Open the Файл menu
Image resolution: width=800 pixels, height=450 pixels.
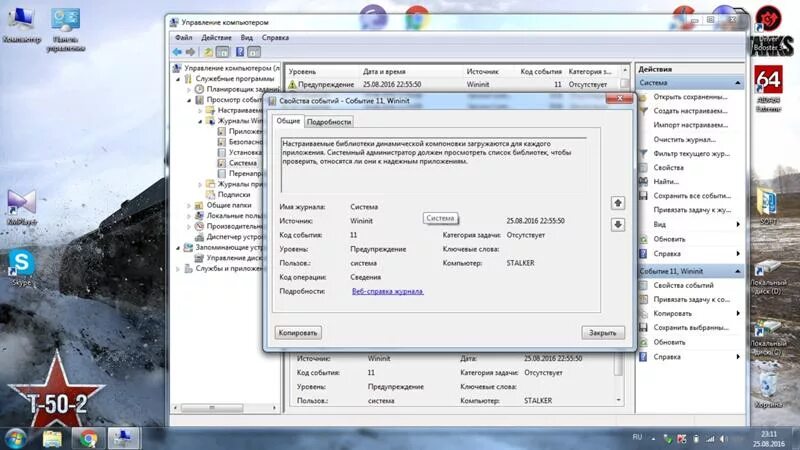click(x=183, y=38)
